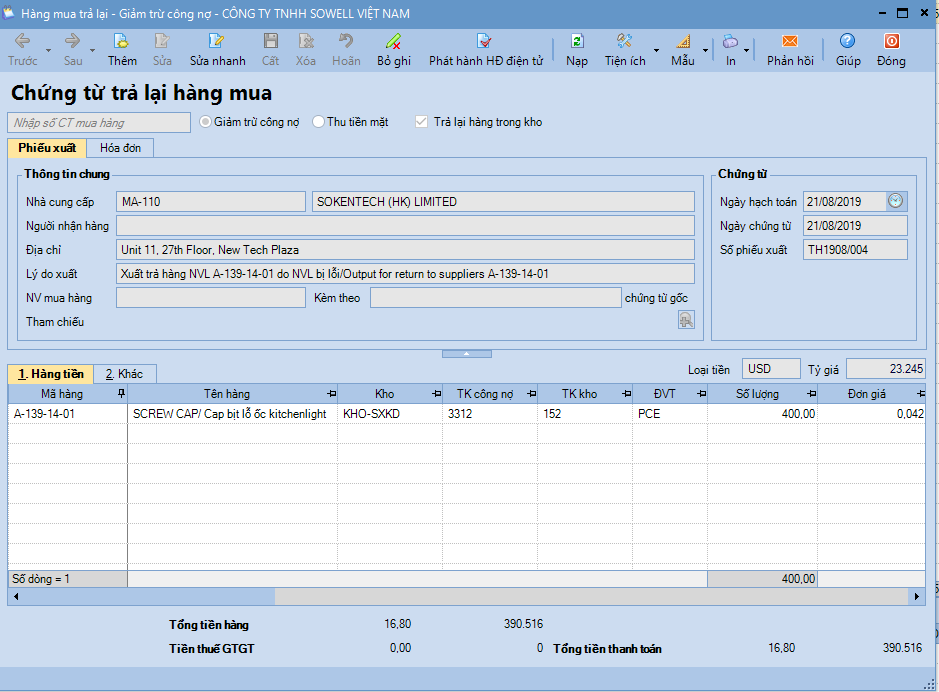Collapse the general info panel with arrow
The width and height of the screenshot is (939, 692).
468,354
